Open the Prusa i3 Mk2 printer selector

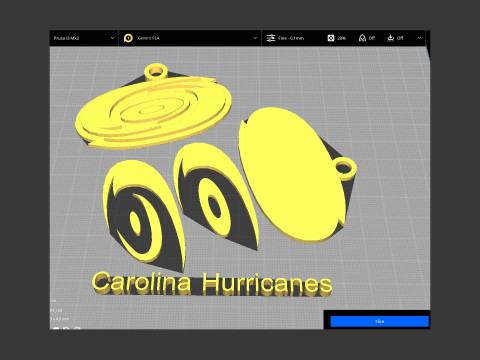coord(84,38)
